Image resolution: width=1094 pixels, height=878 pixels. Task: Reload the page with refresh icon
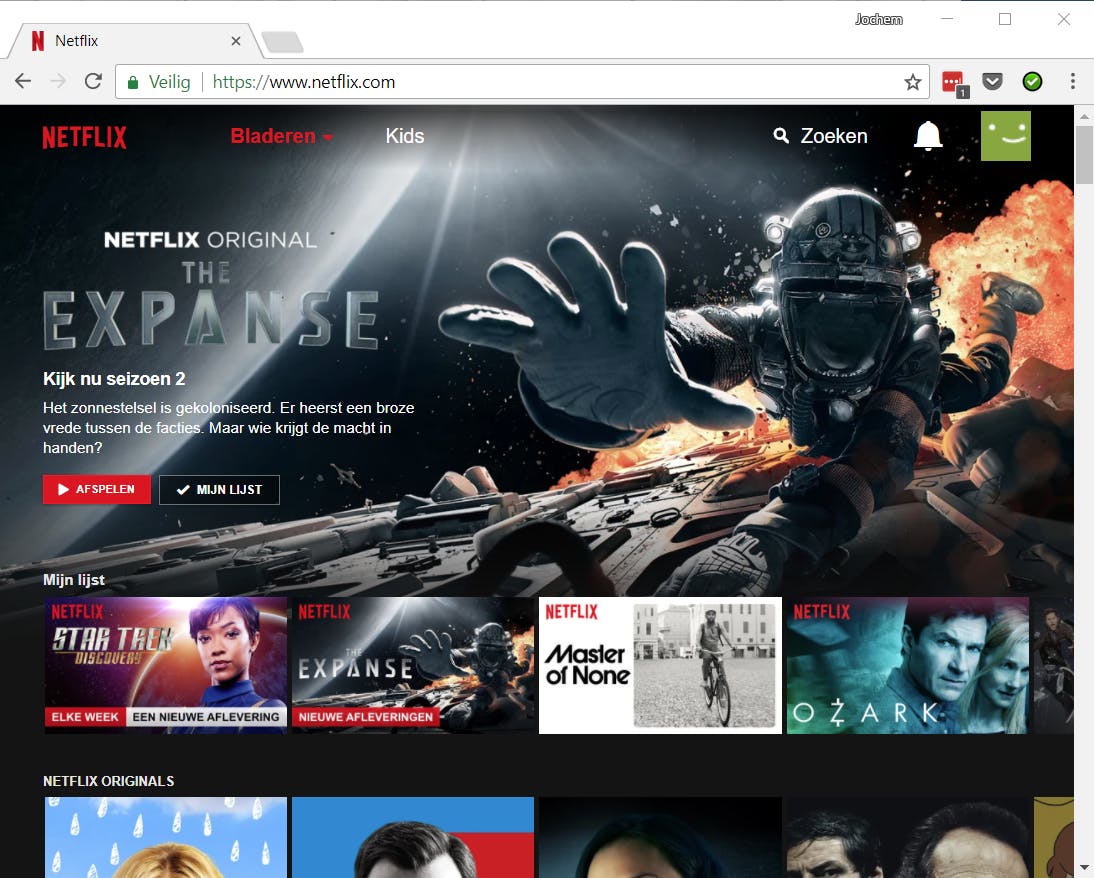click(93, 82)
